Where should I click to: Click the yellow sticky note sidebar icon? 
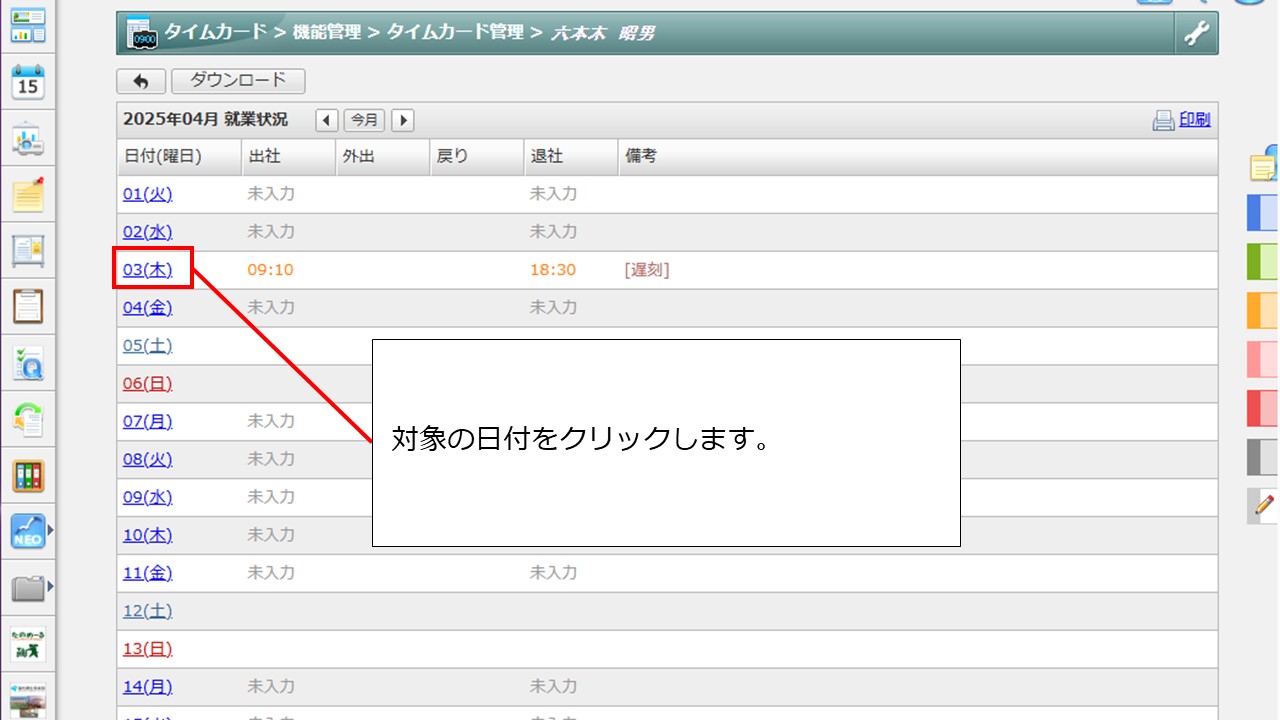[x=28, y=194]
